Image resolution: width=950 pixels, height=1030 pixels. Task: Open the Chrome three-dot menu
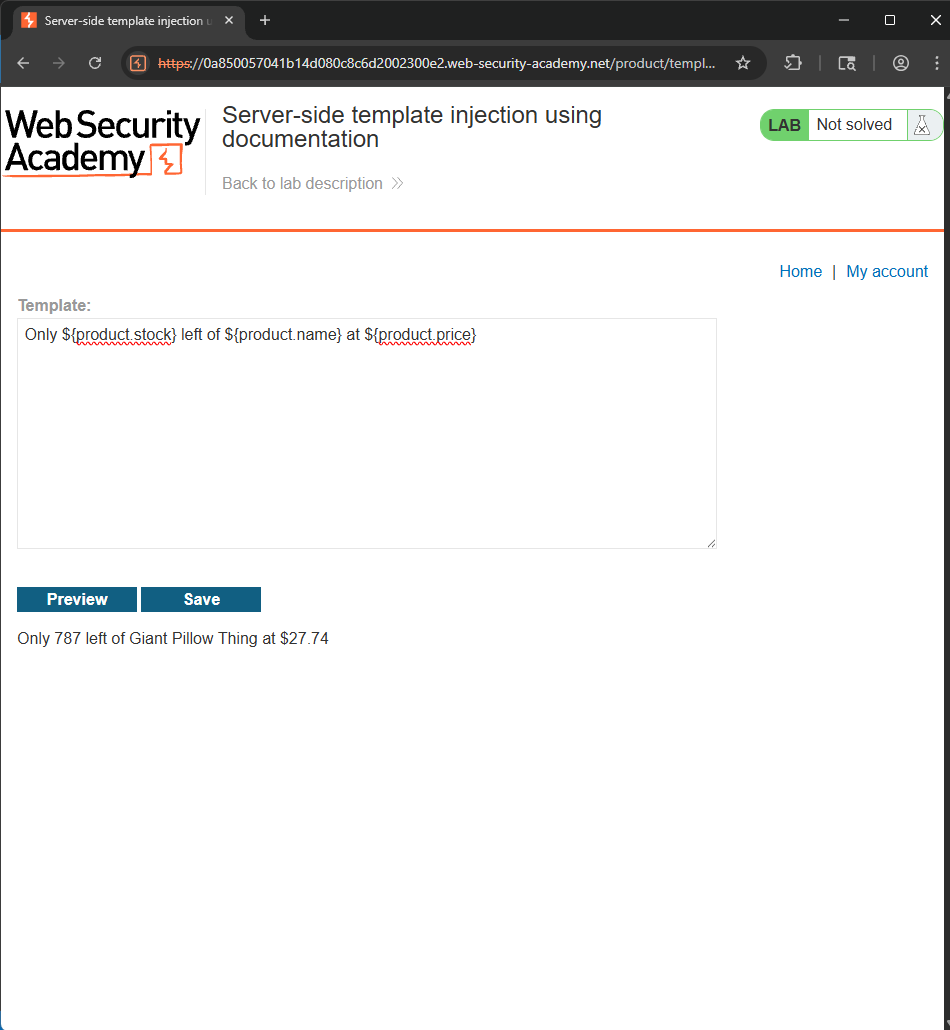pos(936,63)
